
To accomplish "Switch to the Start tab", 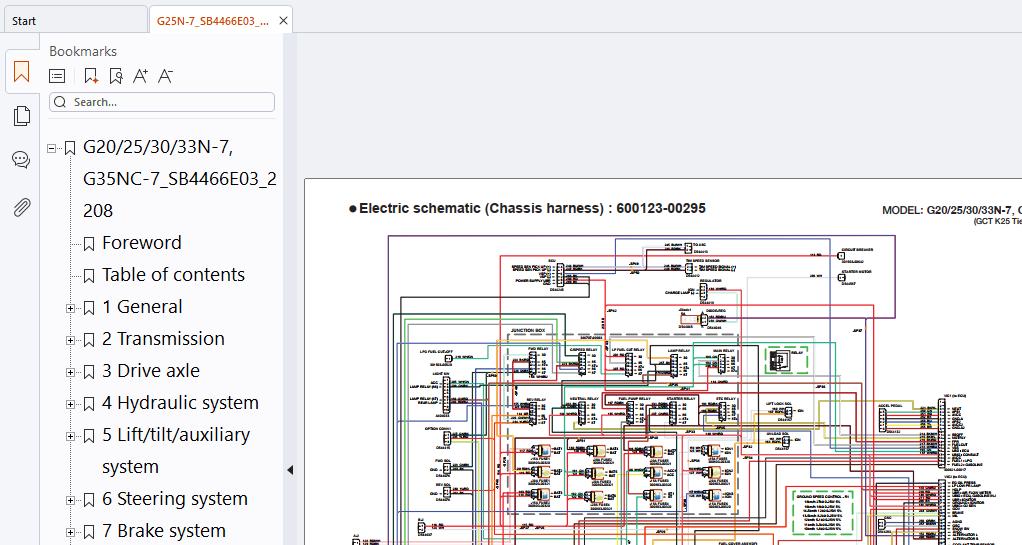I will click(74, 20).
